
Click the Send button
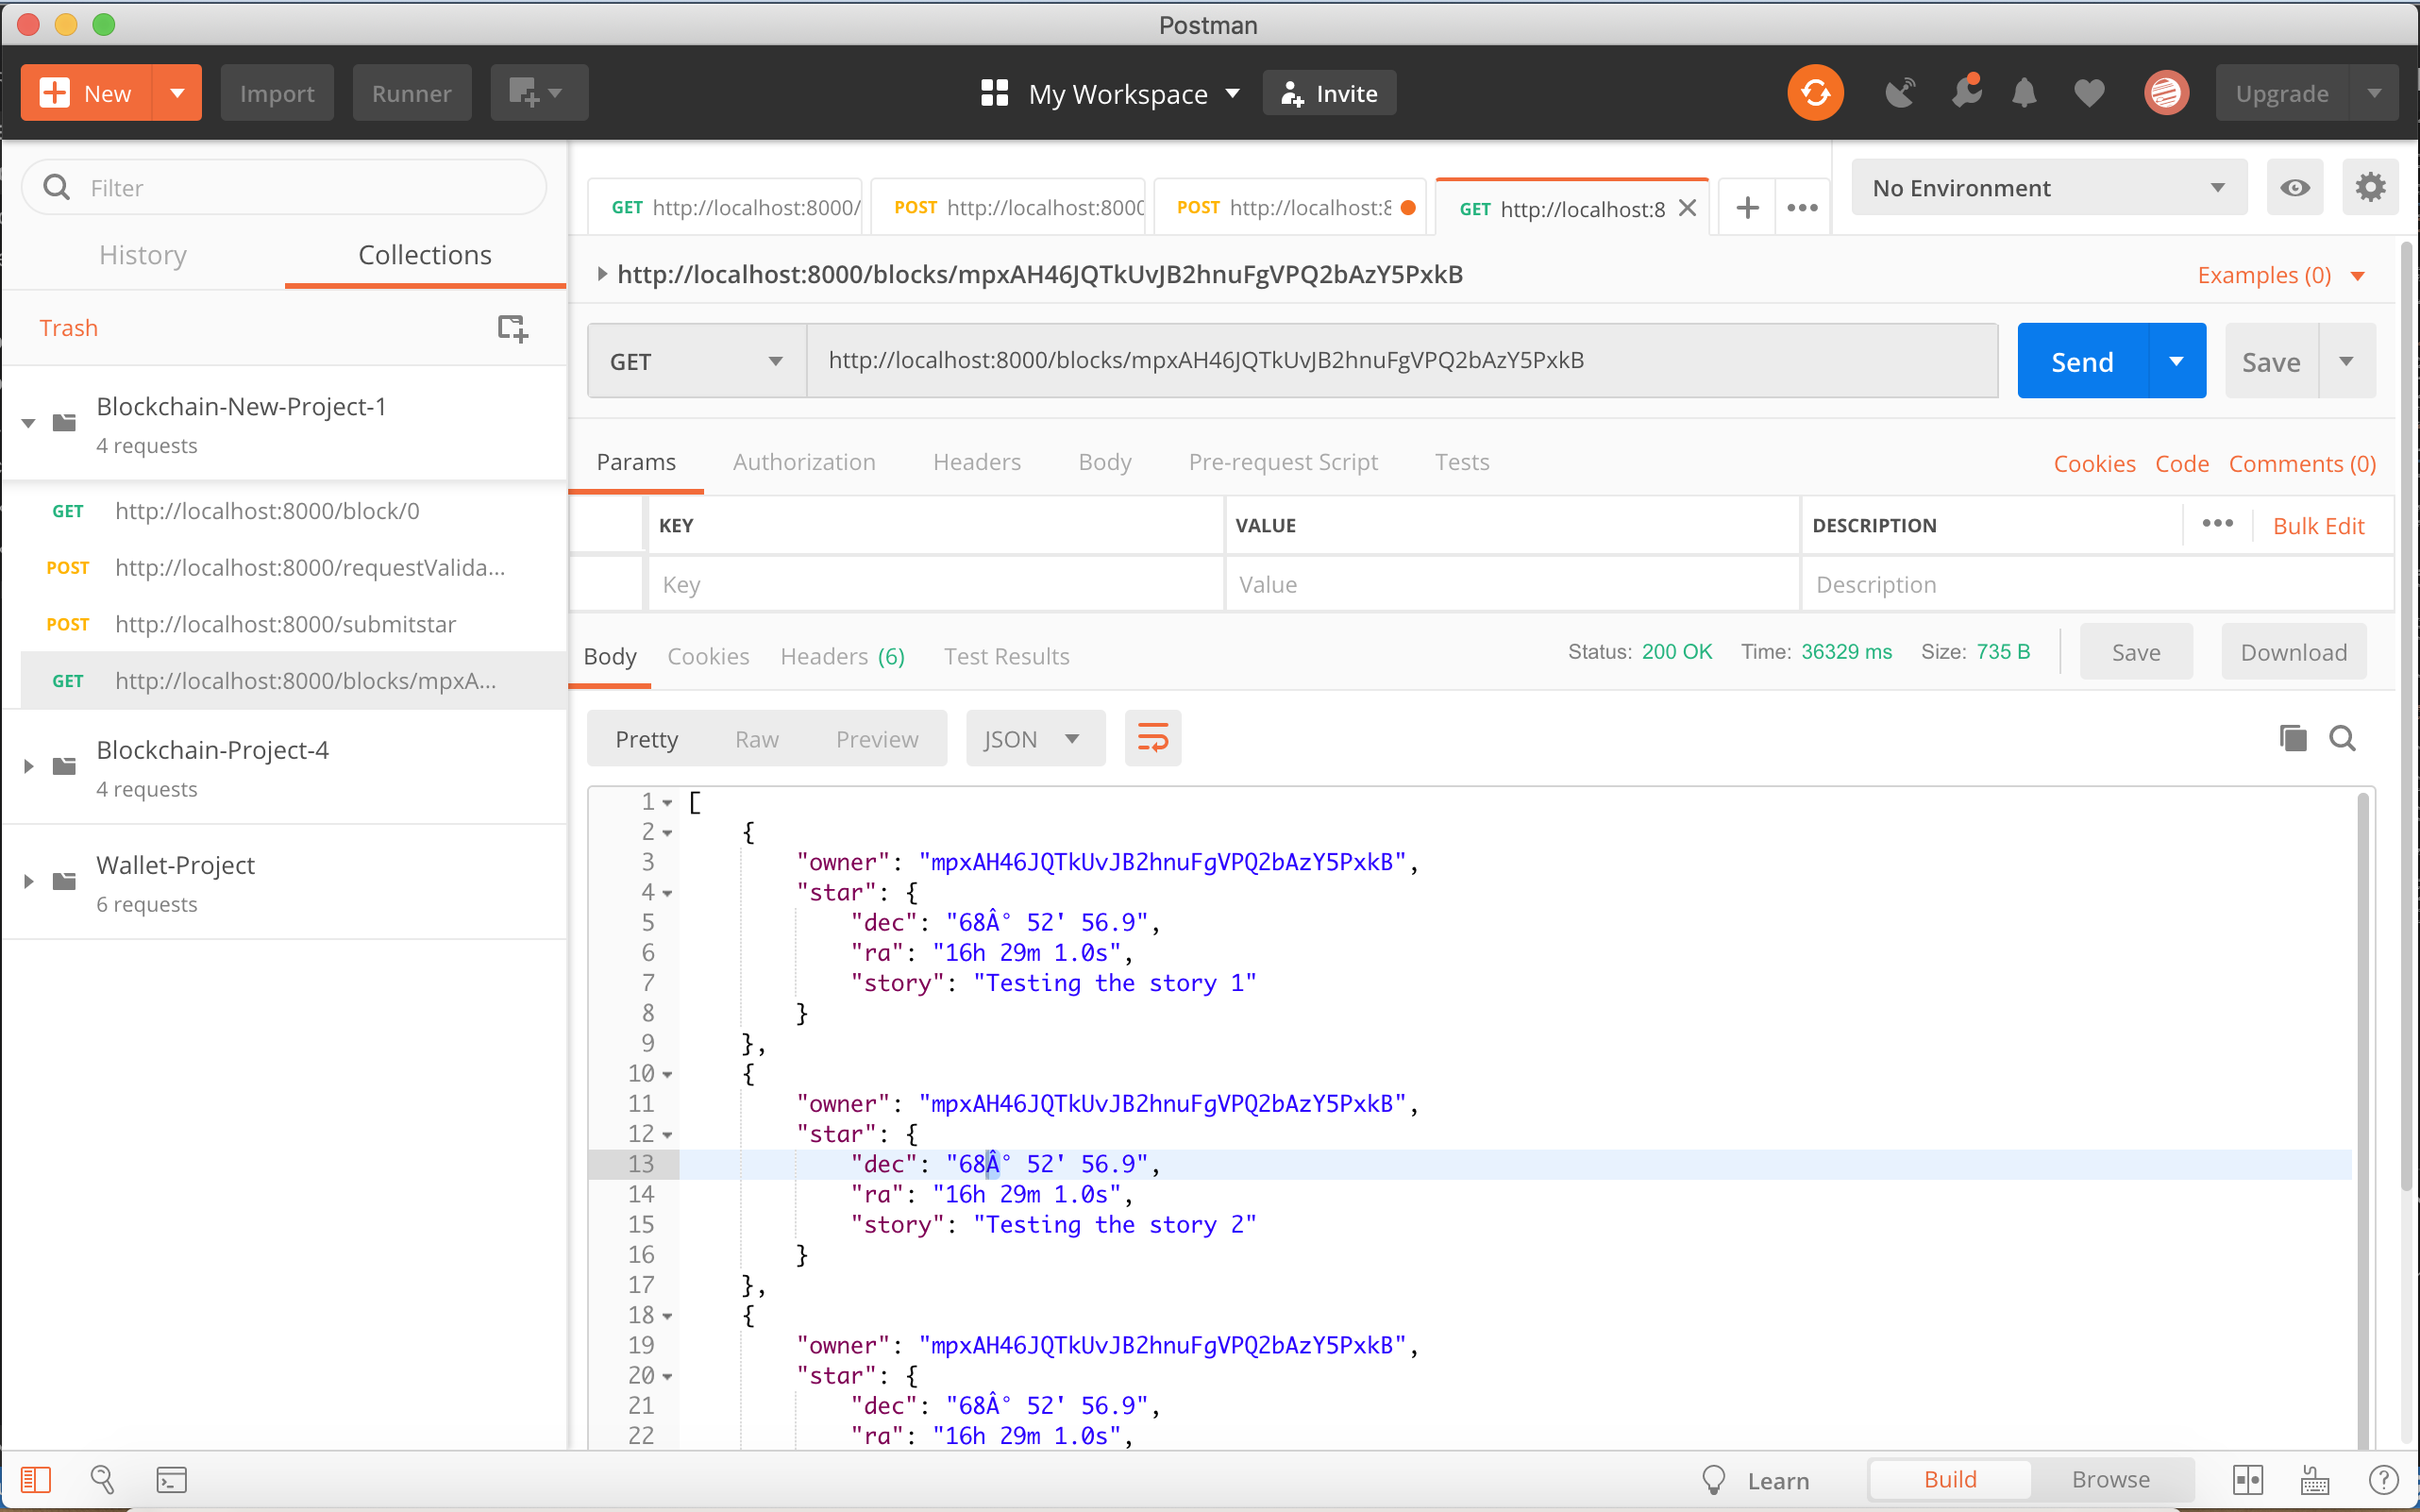click(x=2082, y=361)
